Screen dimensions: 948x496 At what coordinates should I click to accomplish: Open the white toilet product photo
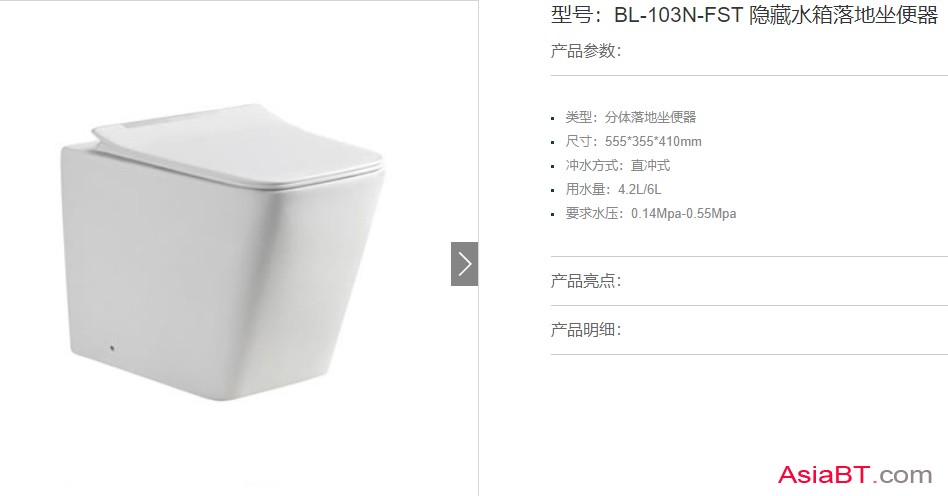222,251
